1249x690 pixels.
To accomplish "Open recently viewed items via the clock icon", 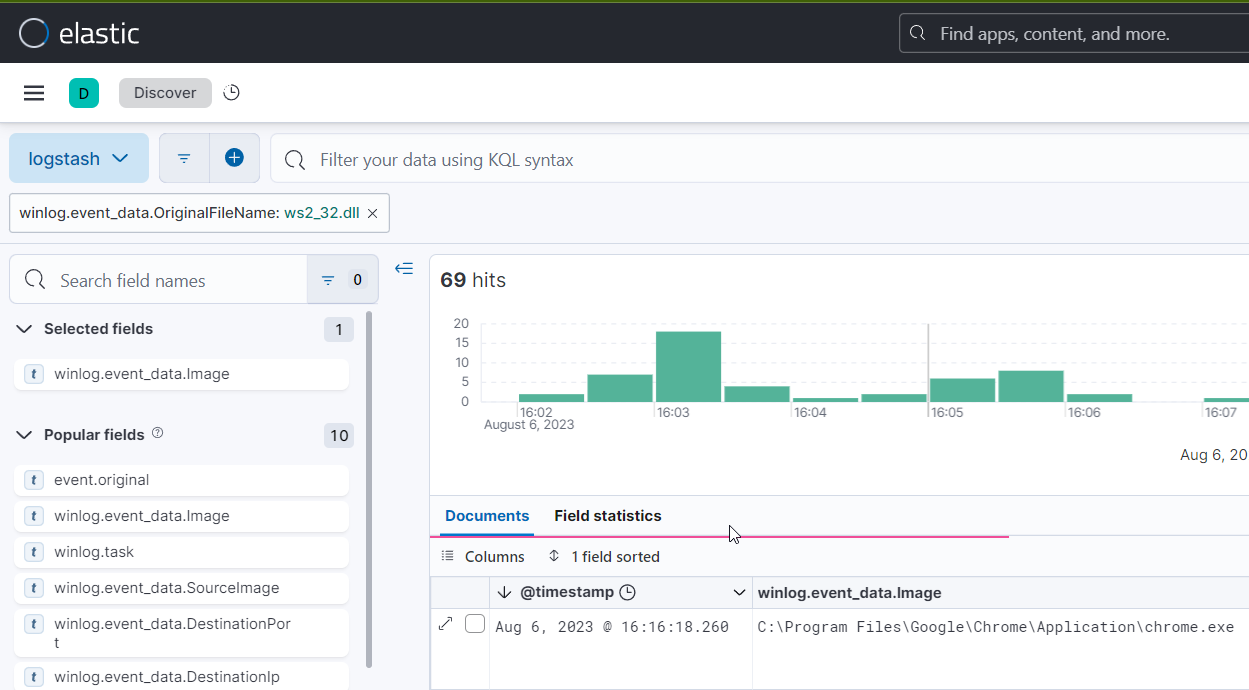I will click(x=230, y=92).
